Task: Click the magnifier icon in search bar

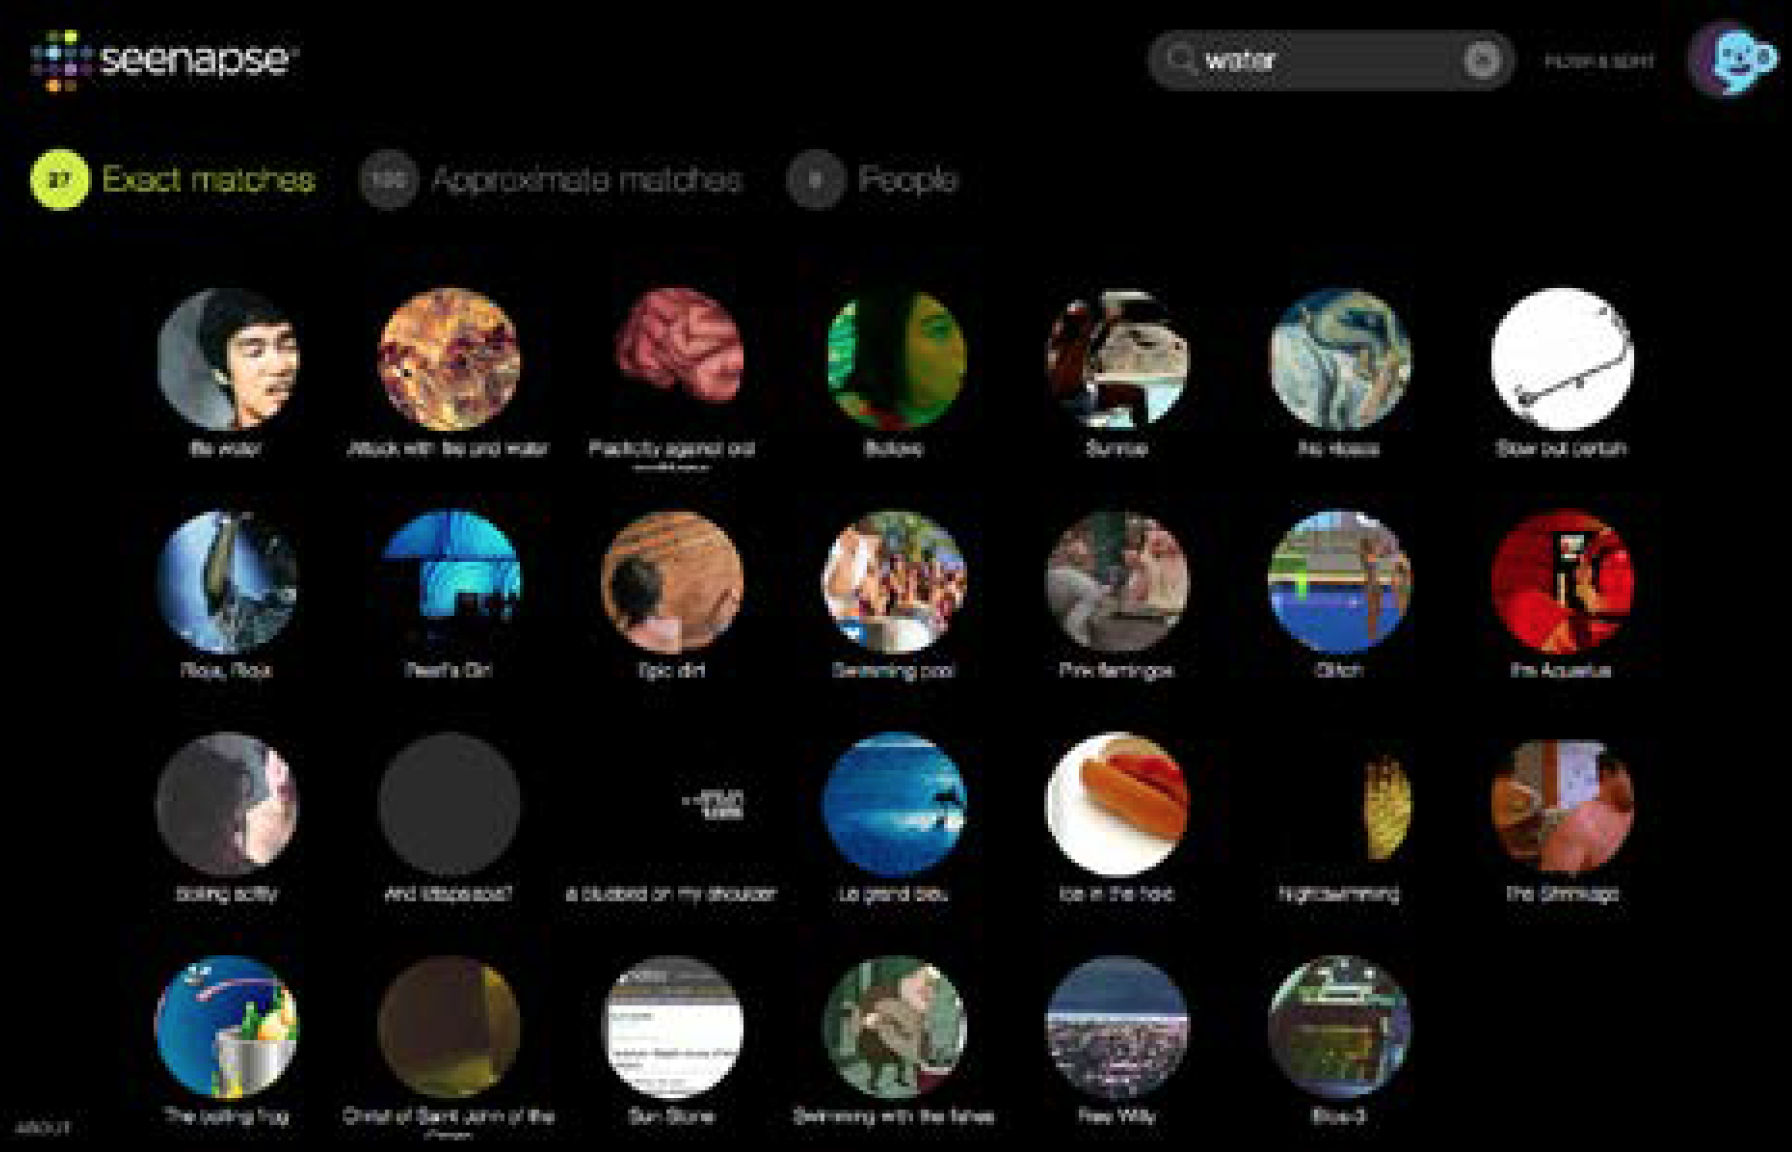Action: pyautogui.click(x=1181, y=59)
